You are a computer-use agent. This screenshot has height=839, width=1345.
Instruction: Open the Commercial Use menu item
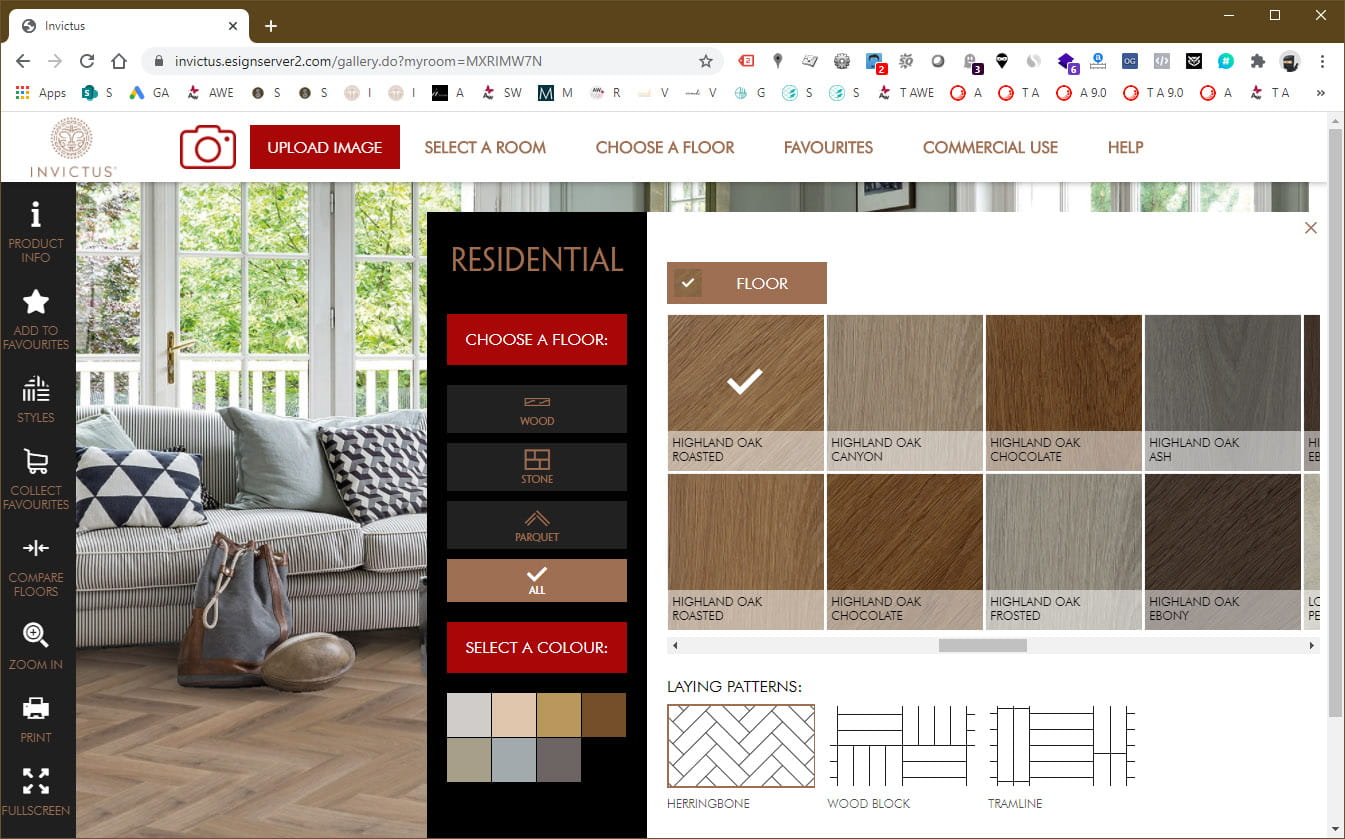[990, 147]
